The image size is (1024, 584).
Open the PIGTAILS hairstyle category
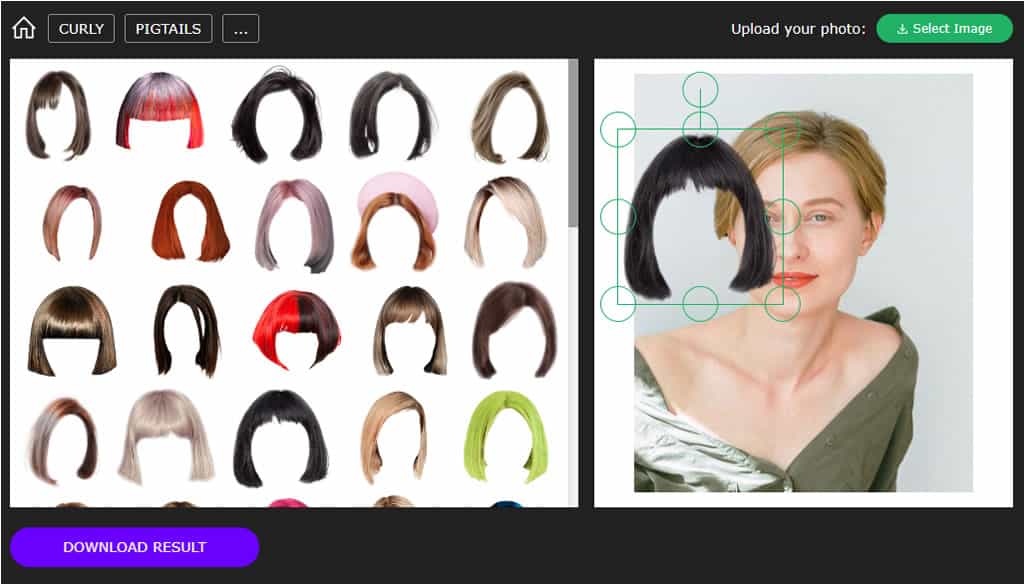point(169,29)
